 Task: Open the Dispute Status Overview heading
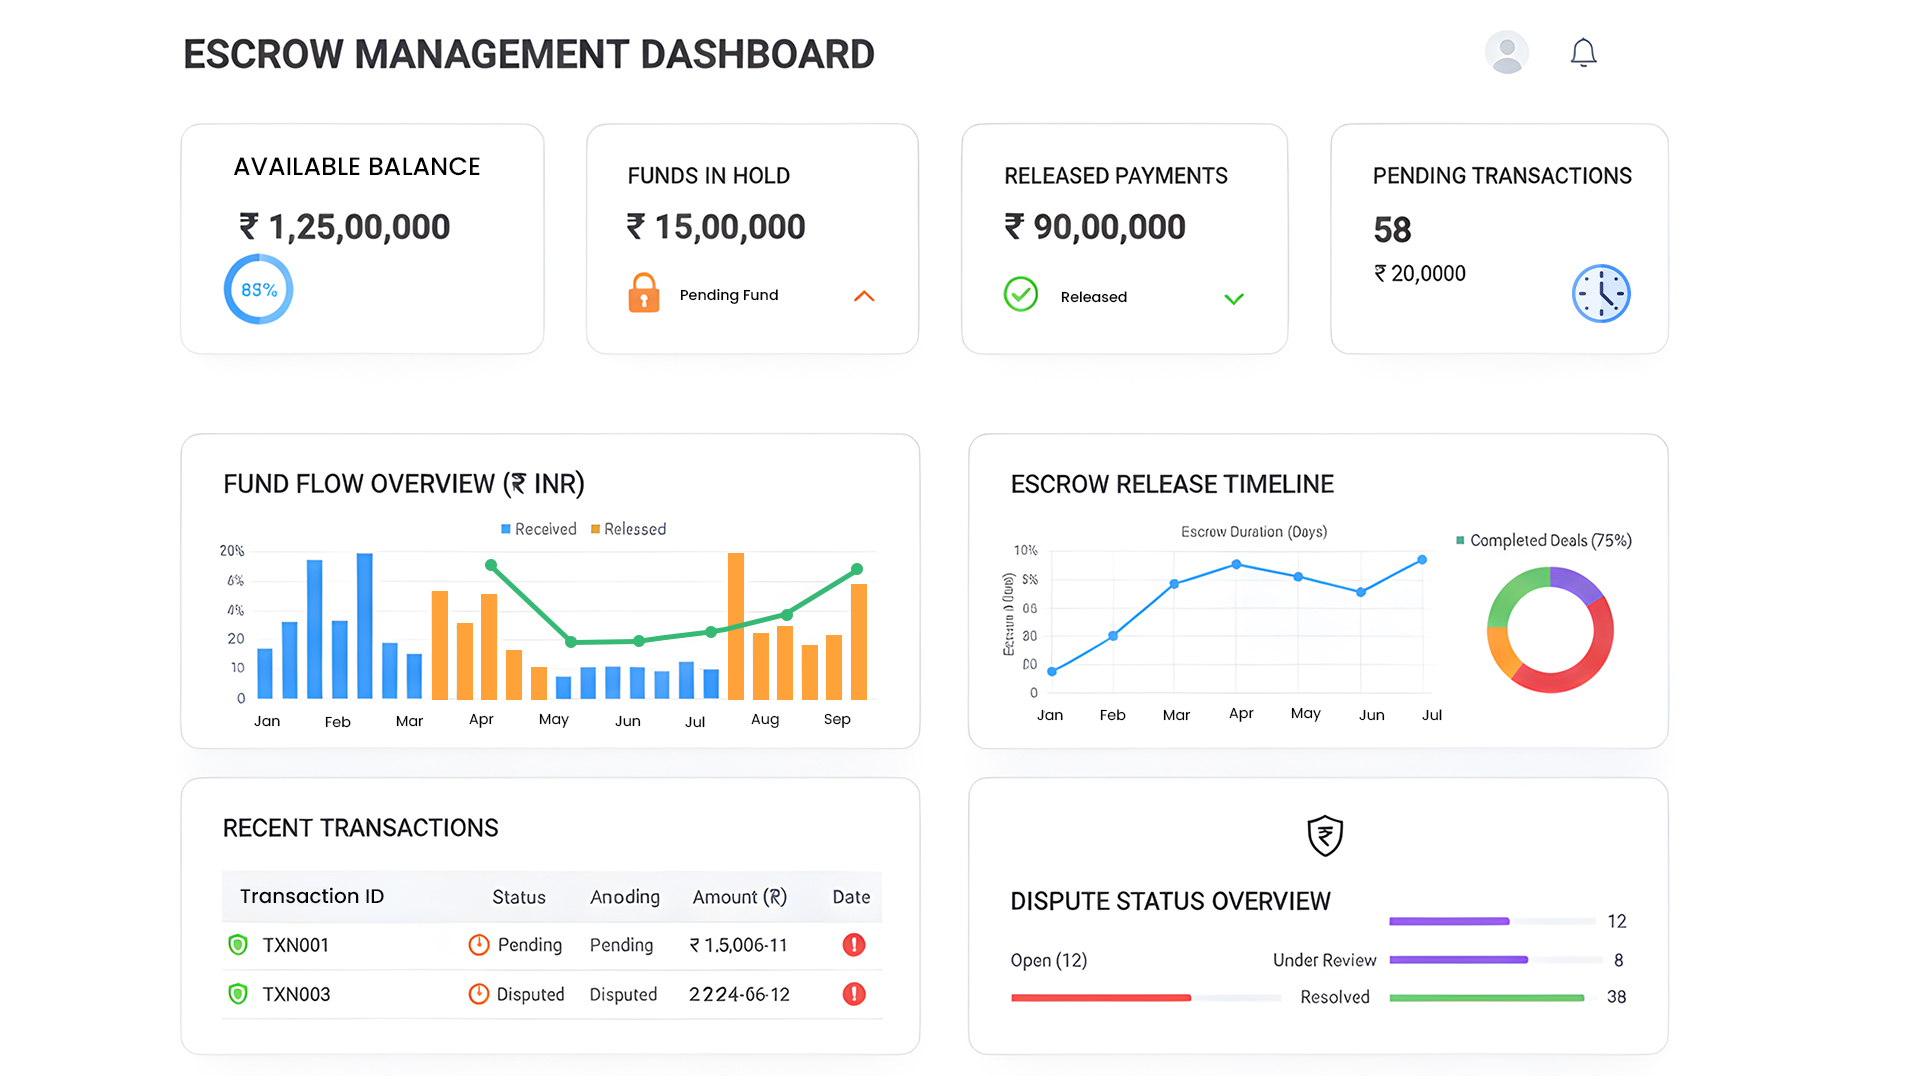(x=1170, y=900)
